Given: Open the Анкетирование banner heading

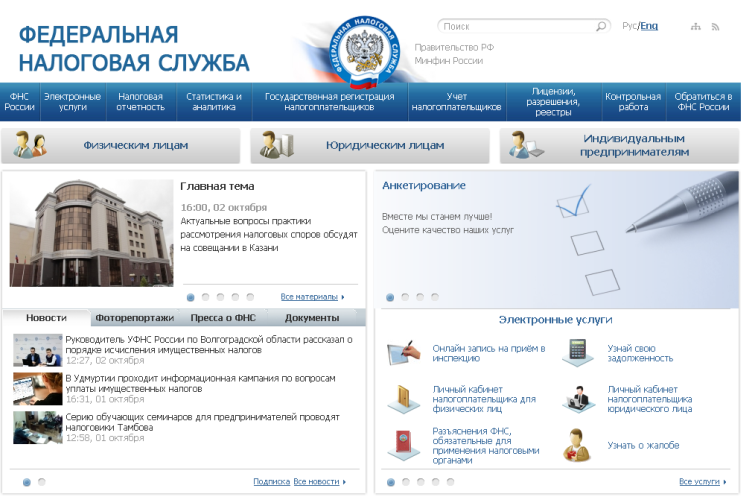Looking at the screenshot, I should (424, 186).
